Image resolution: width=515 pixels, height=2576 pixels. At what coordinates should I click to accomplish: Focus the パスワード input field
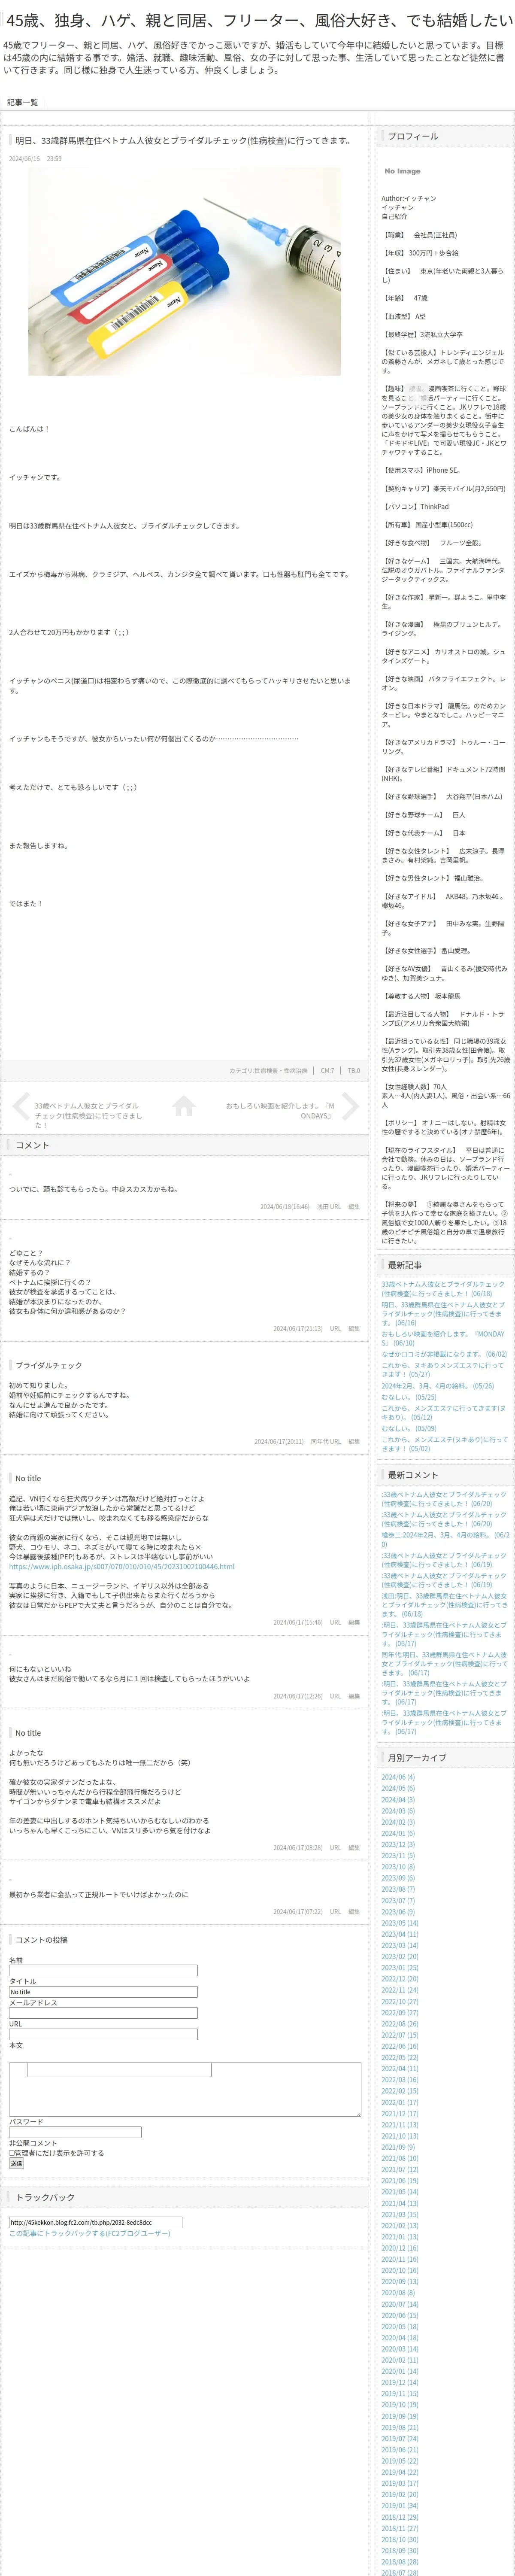(75, 2132)
